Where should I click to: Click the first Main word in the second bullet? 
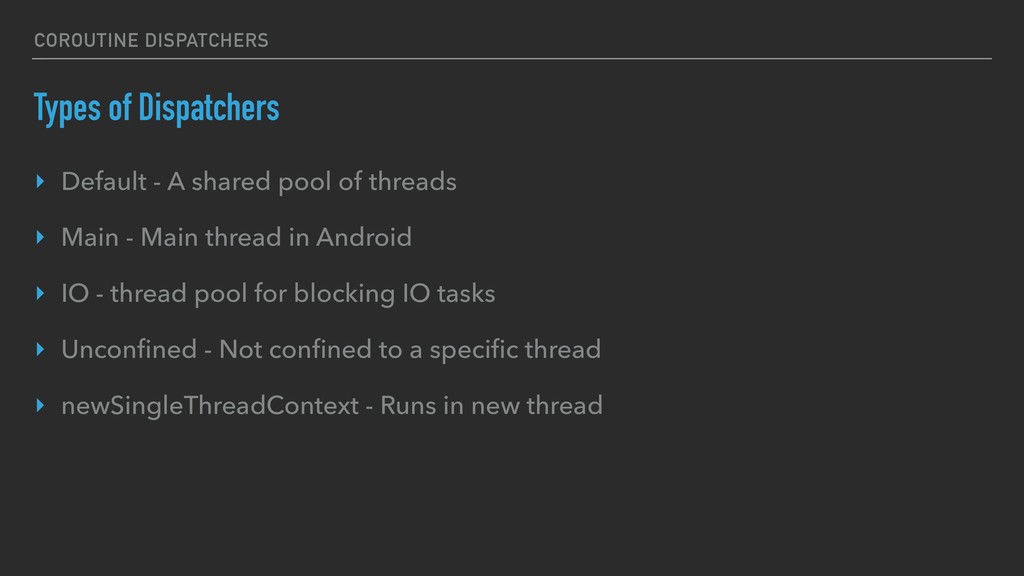pyautogui.click(x=88, y=238)
